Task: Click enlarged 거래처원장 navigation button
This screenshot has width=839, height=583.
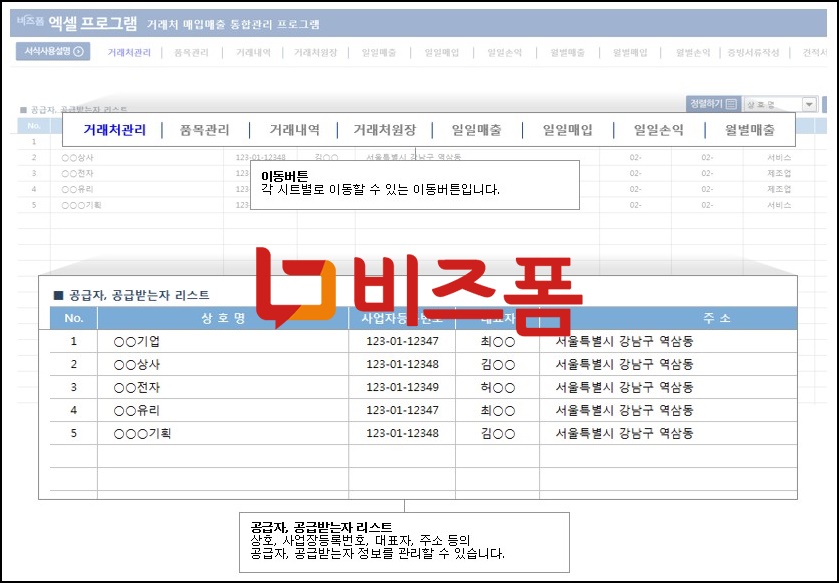Action: click(384, 129)
